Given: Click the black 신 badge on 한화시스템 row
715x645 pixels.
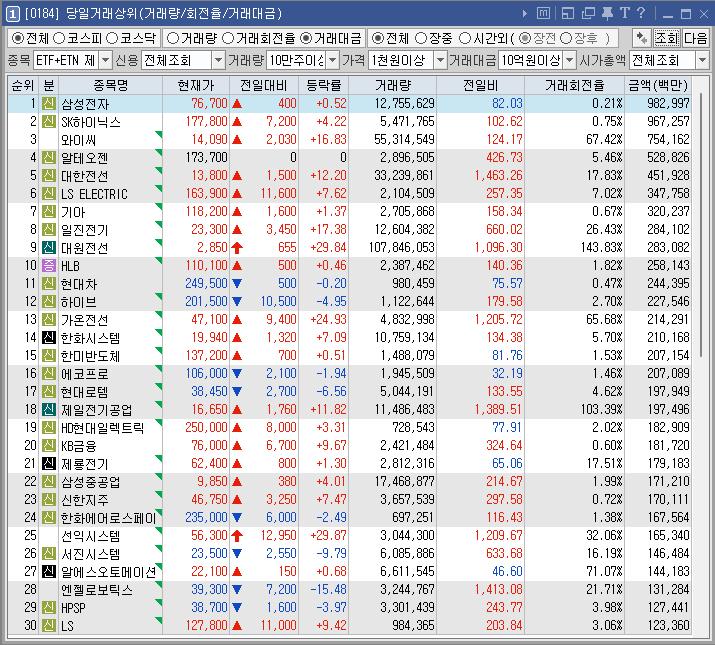Looking at the screenshot, I should (48, 338).
